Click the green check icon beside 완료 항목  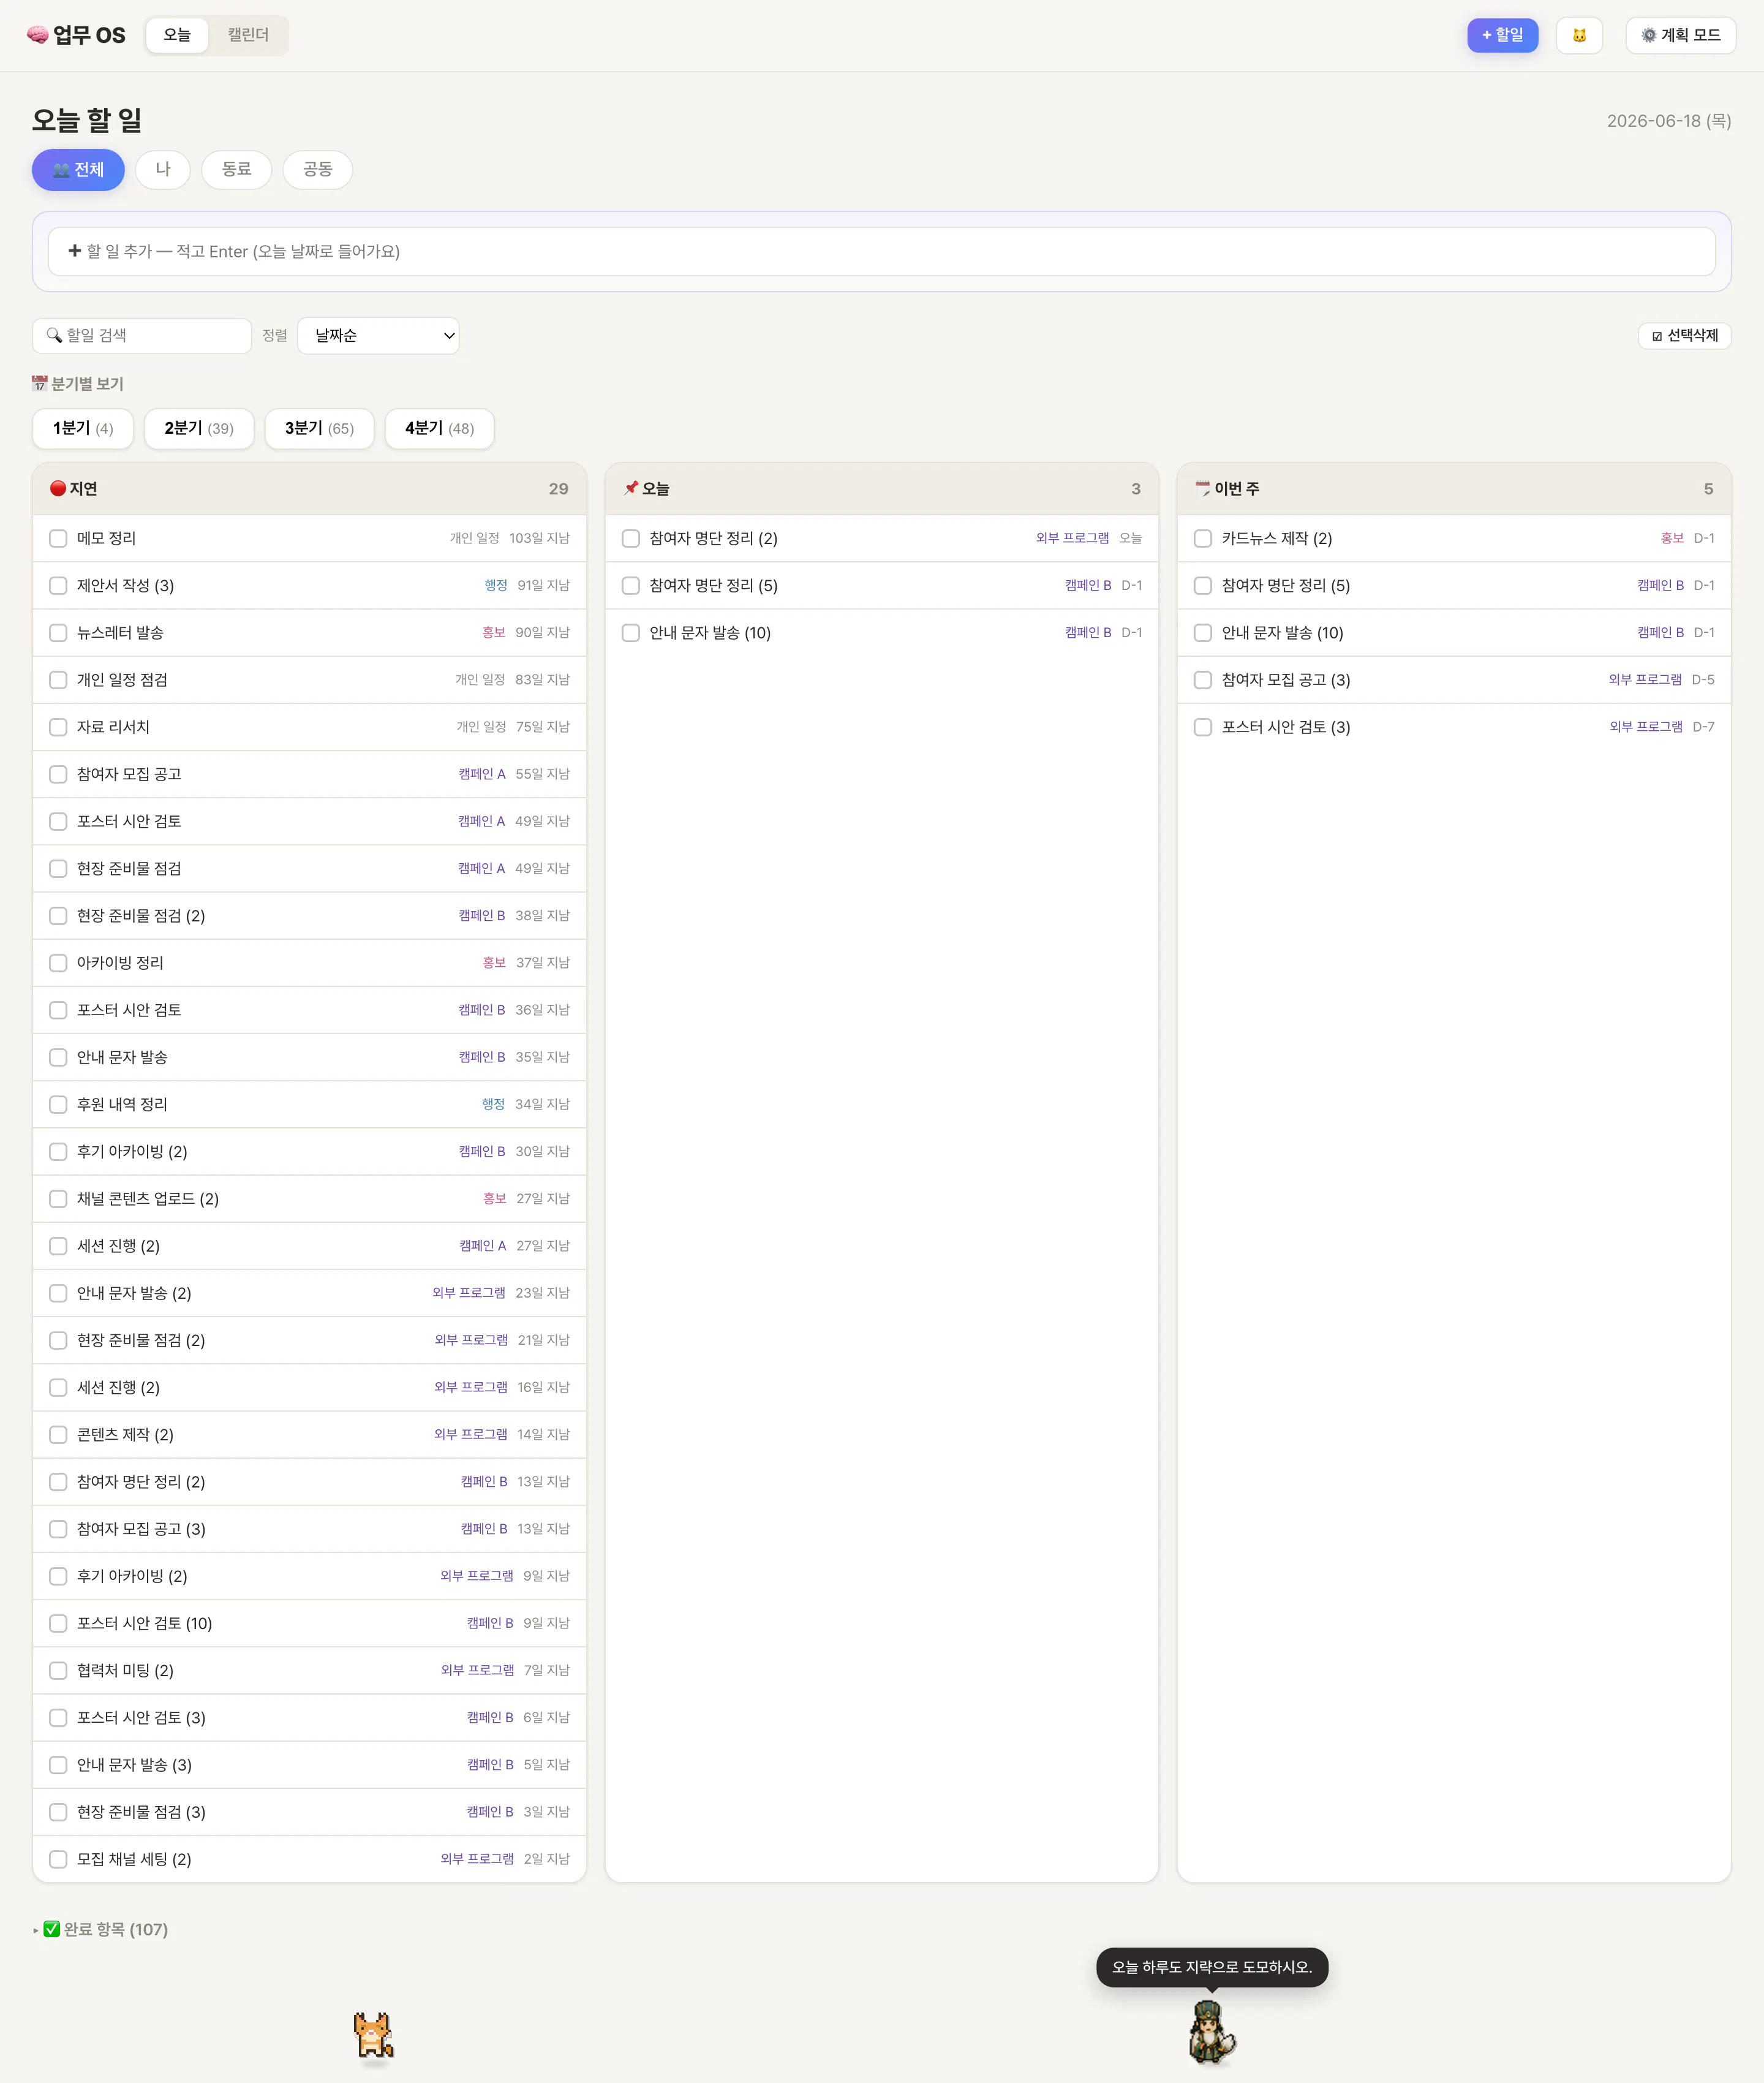[52, 1929]
